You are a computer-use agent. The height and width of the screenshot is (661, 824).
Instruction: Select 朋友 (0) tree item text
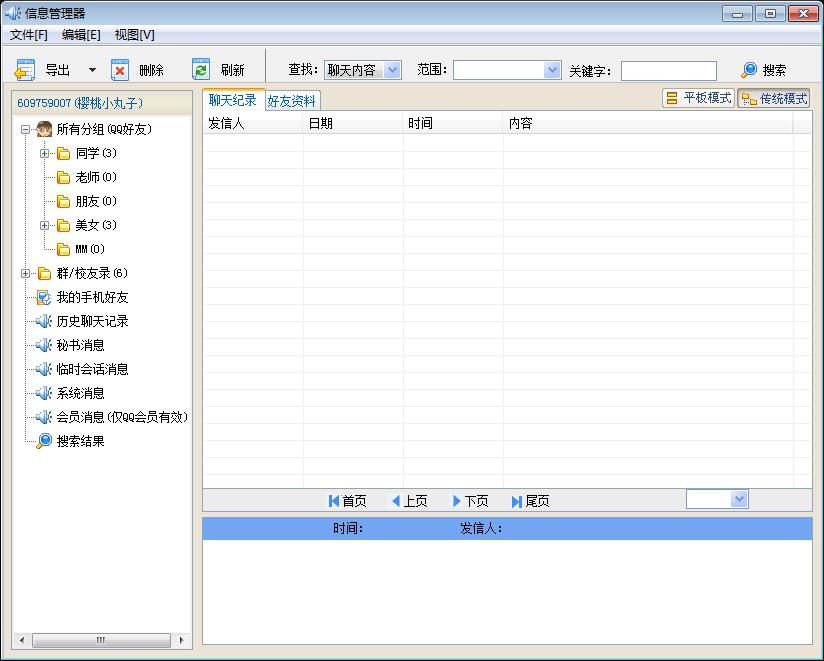coord(96,201)
